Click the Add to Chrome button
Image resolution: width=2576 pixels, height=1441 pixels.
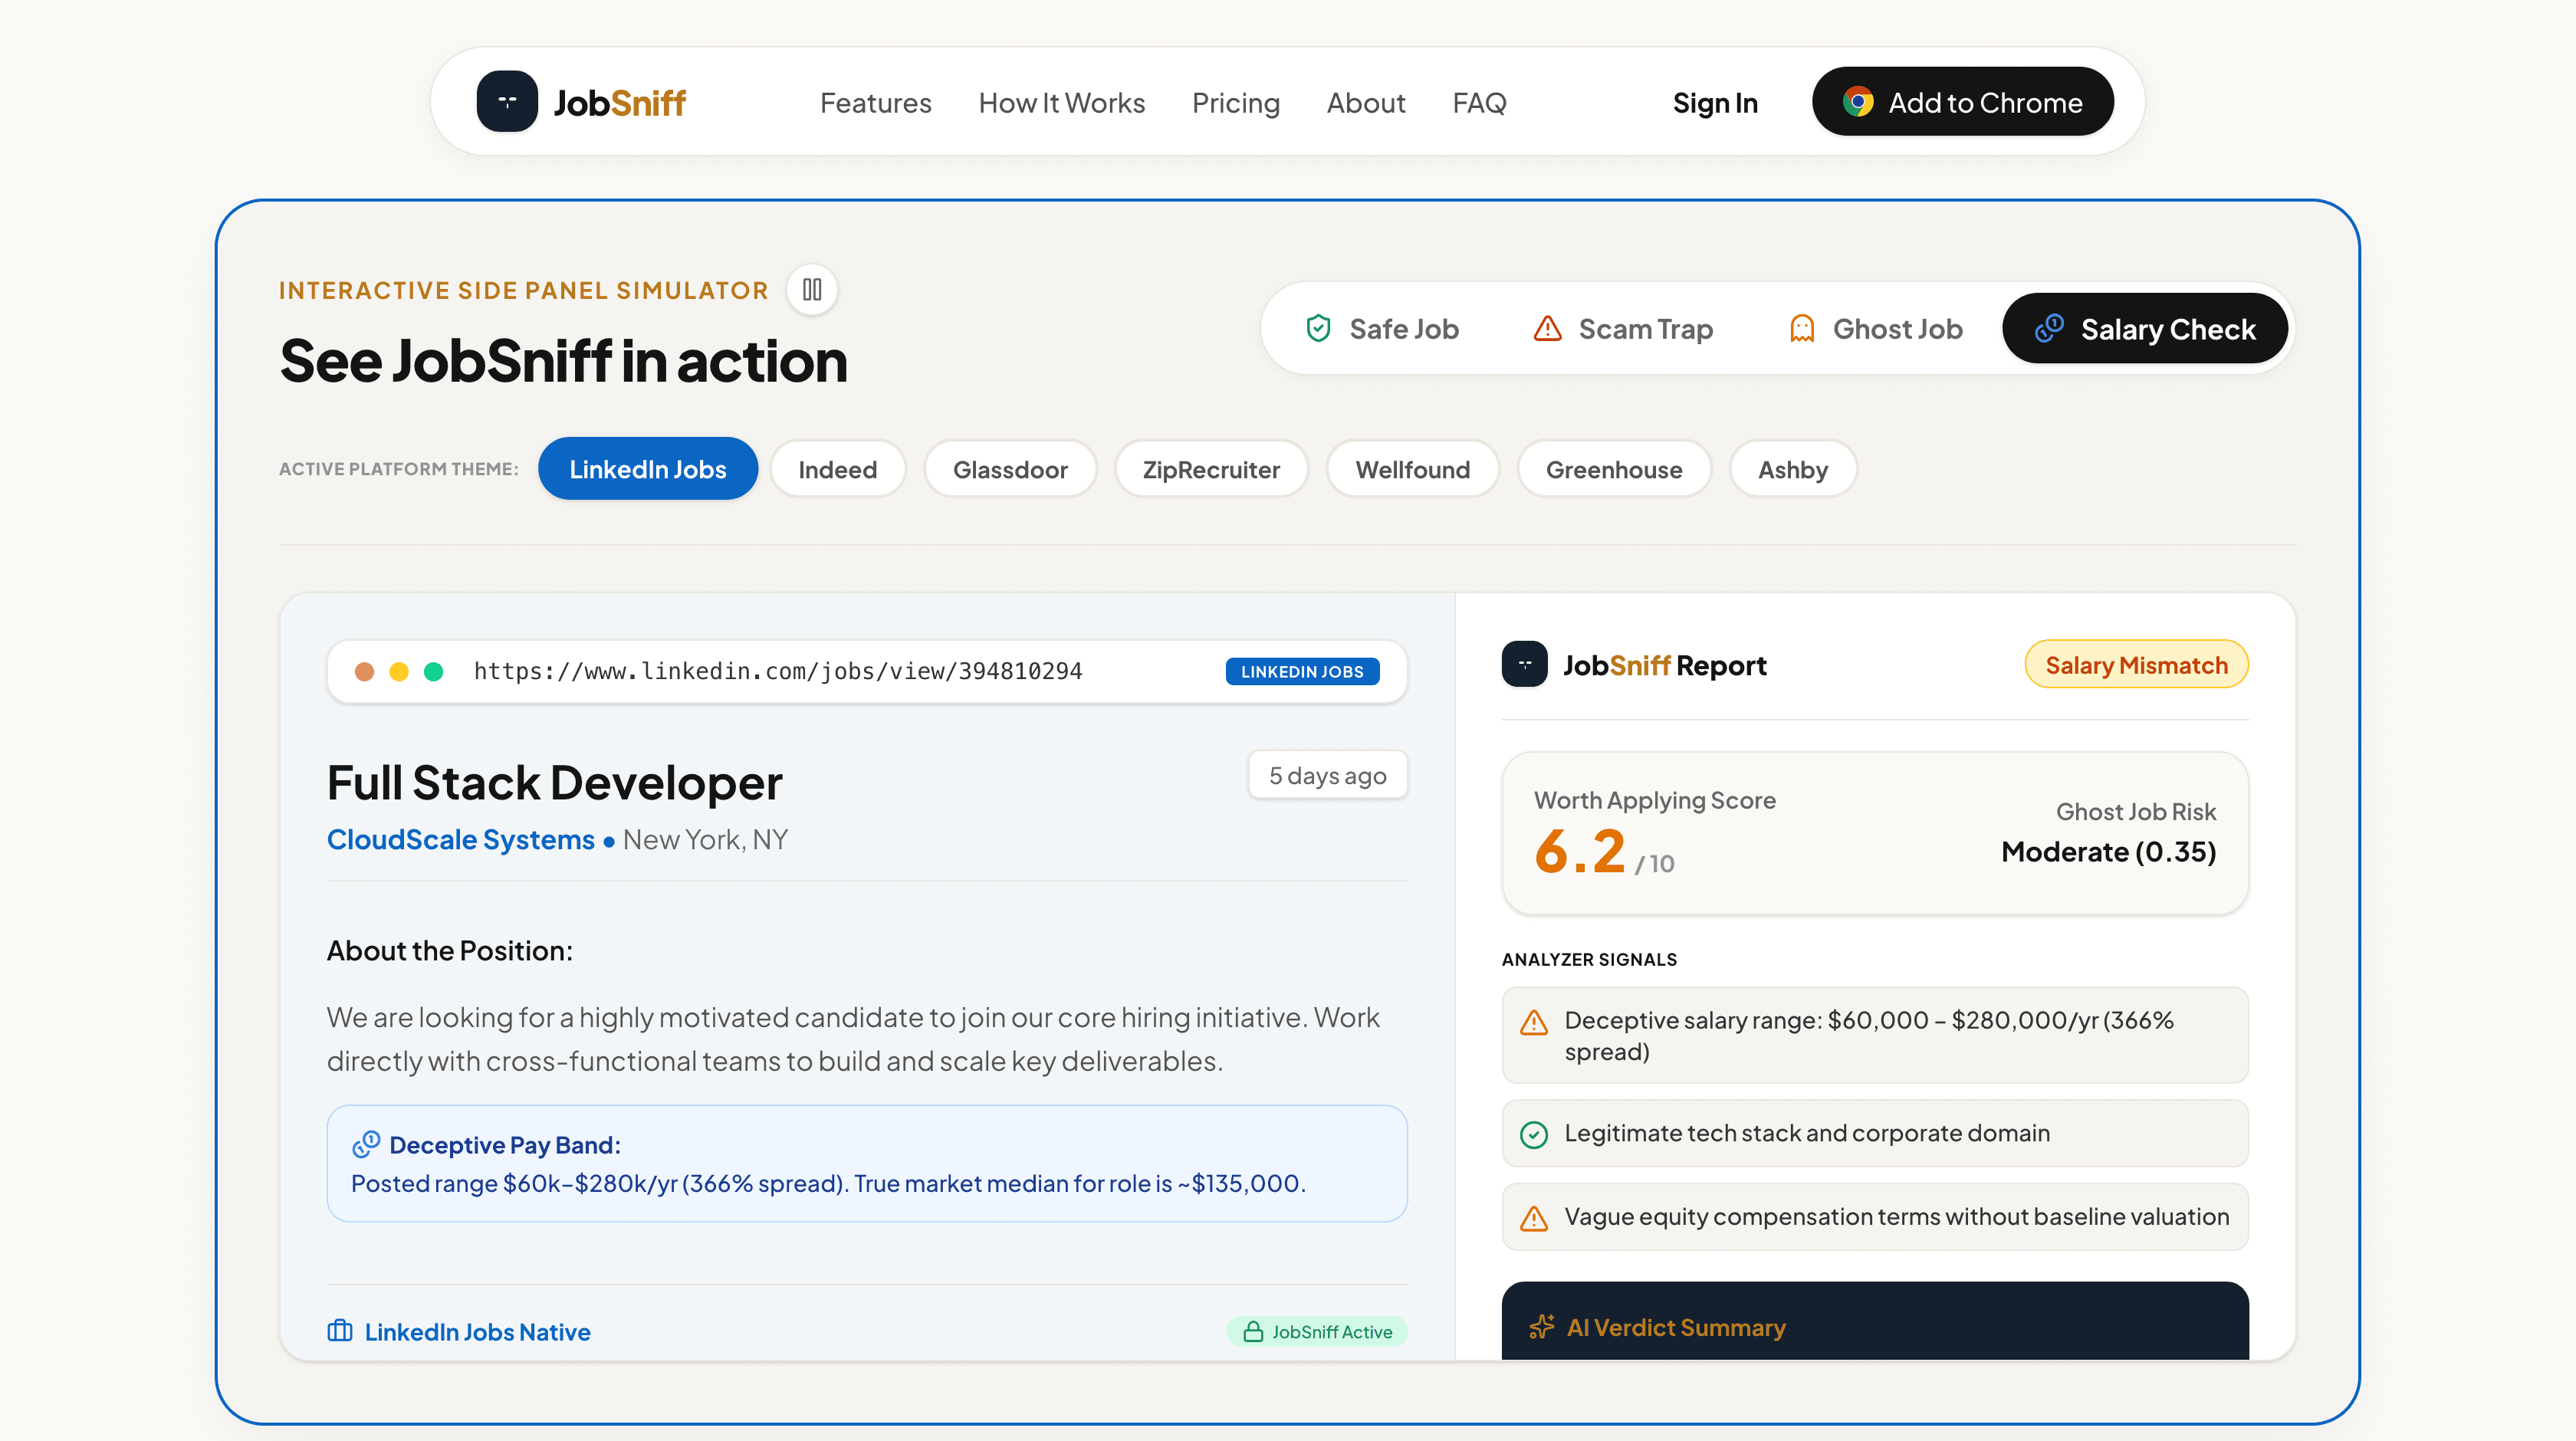tap(1962, 102)
